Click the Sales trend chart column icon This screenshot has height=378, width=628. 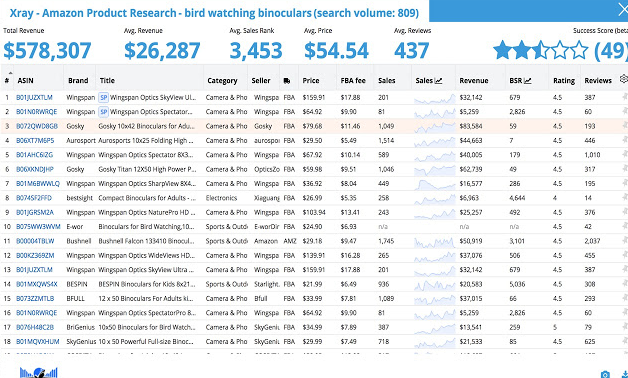[x=439, y=81]
